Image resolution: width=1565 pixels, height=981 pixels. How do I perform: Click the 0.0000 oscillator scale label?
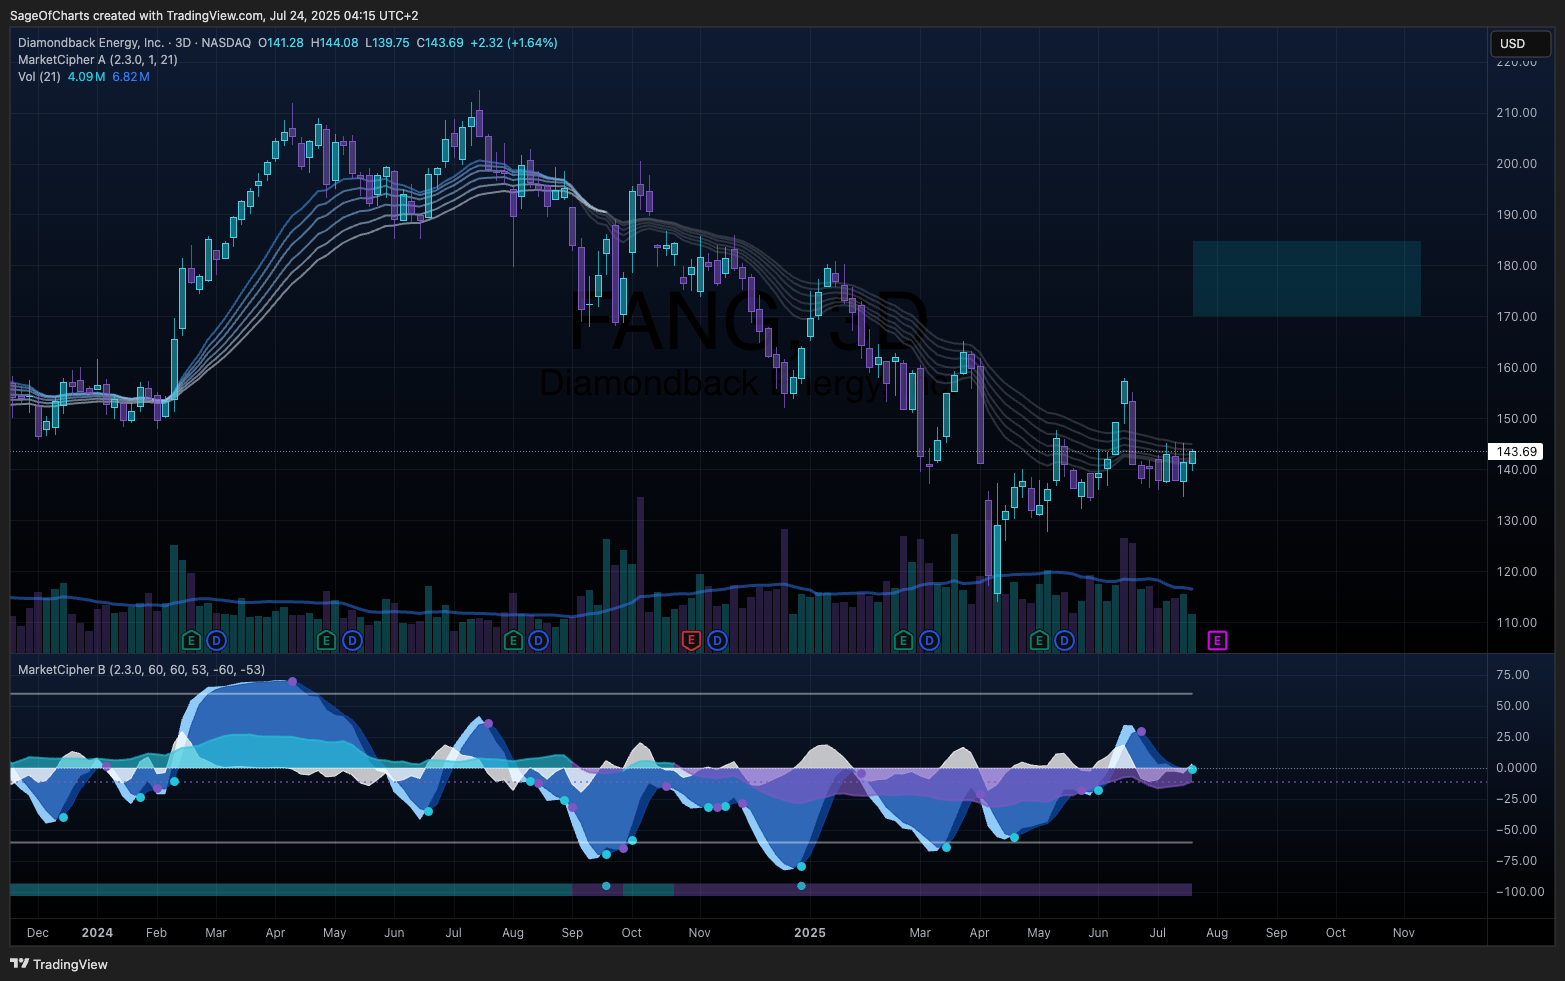(1516, 768)
